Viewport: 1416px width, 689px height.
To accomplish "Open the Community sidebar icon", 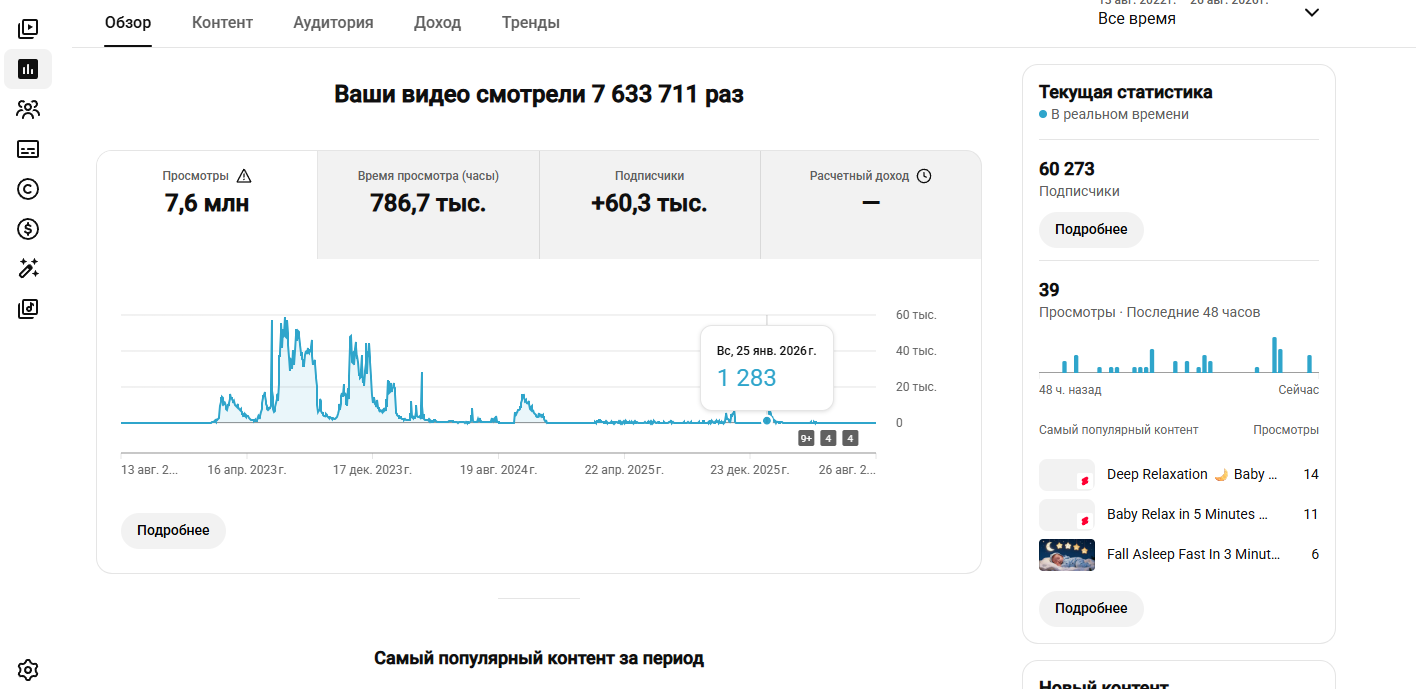I will point(28,109).
